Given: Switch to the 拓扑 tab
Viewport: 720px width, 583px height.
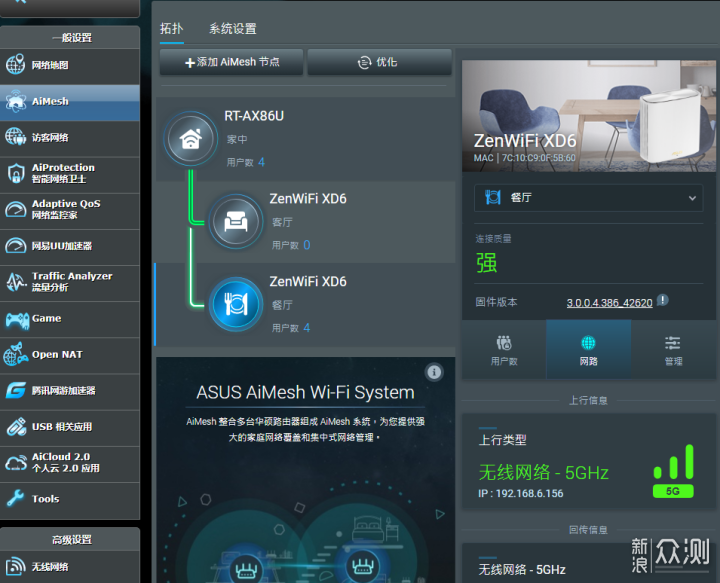Looking at the screenshot, I should [x=172, y=28].
